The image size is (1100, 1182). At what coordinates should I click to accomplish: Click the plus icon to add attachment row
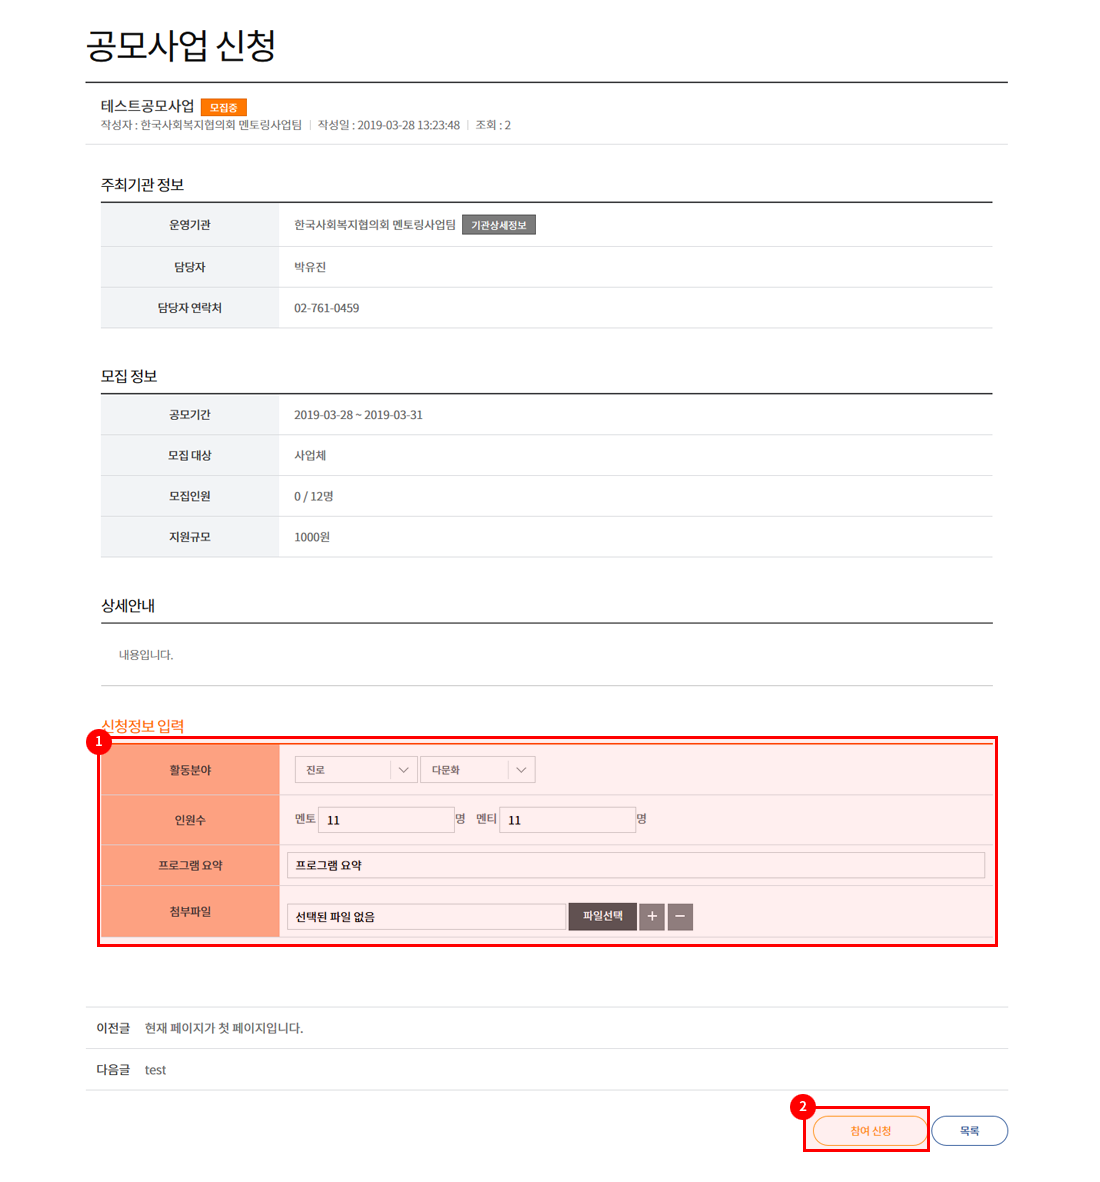(x=652, y=917)
